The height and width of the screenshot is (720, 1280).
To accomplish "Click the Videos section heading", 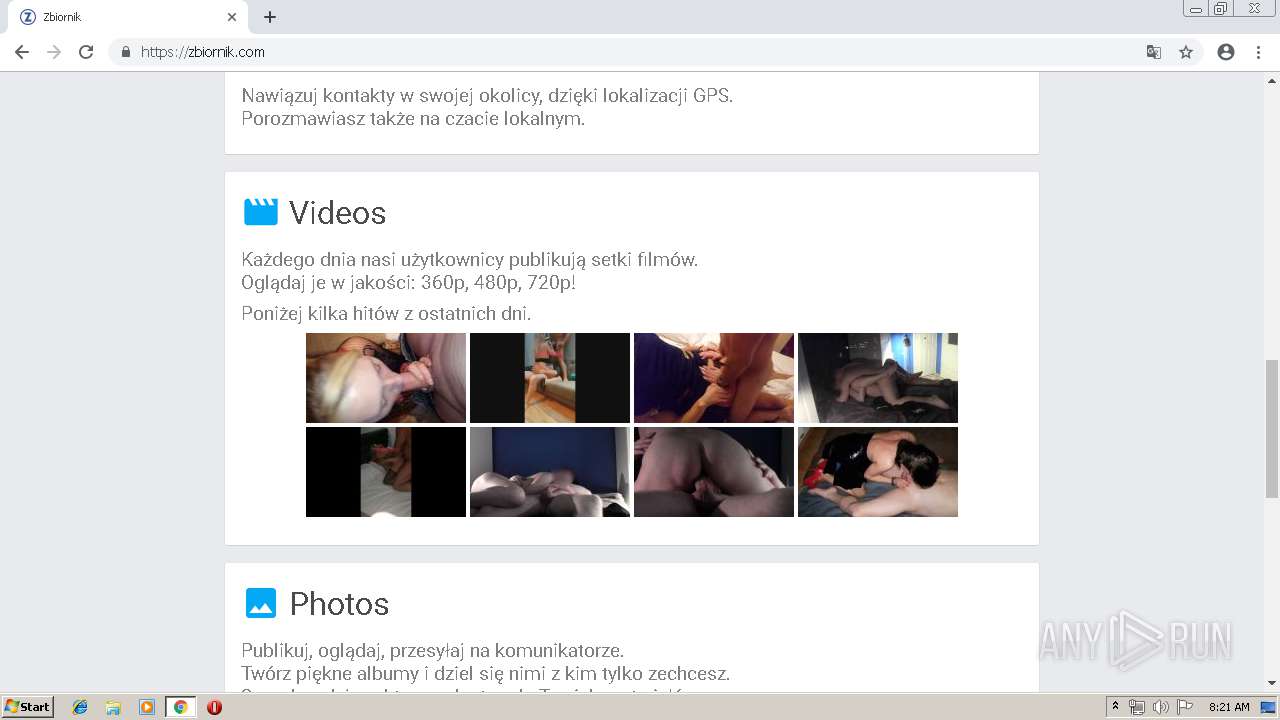I will coord(337,213).
